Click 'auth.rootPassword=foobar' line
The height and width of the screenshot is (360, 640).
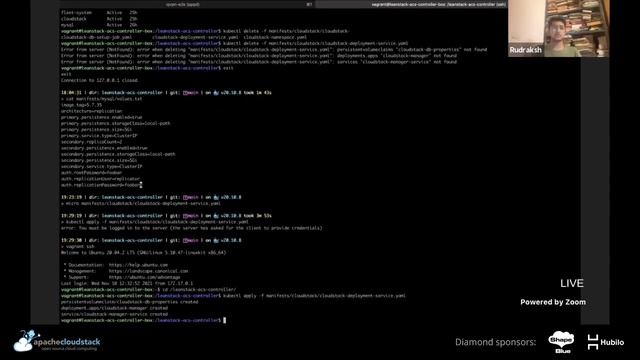(x=91, y=173)
